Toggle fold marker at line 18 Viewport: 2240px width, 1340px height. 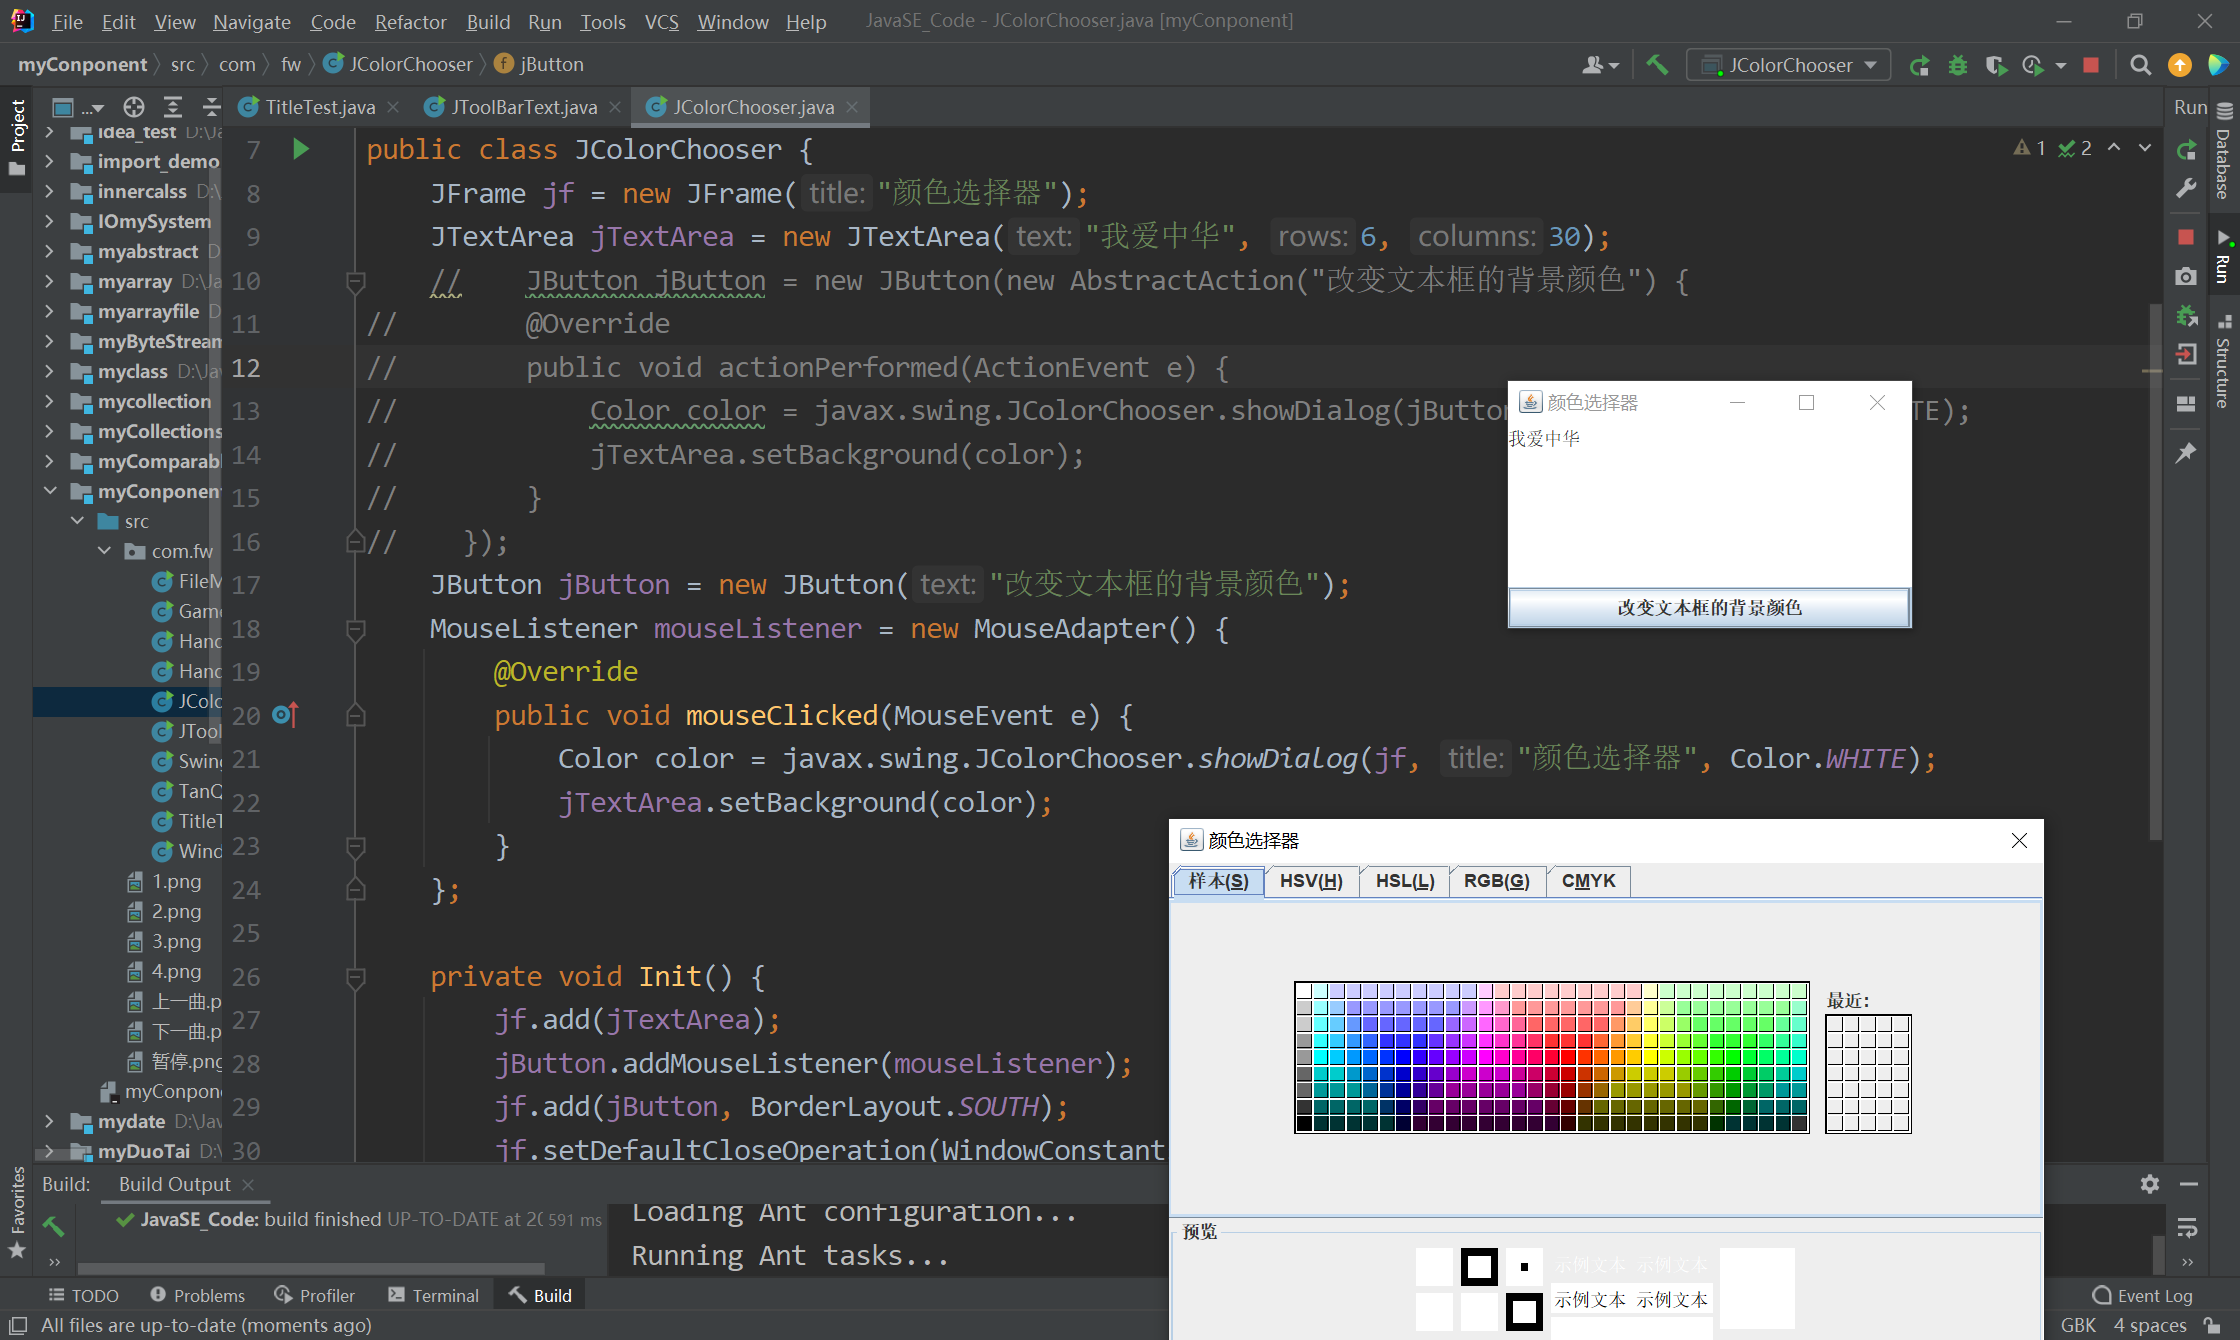(x=355, y=629)
